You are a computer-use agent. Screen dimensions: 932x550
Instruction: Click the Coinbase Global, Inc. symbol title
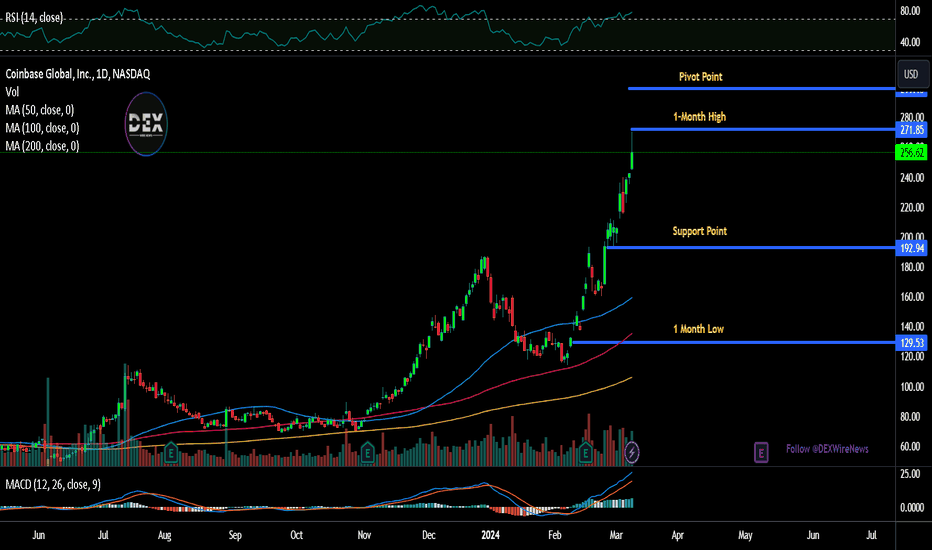[78, 74]
